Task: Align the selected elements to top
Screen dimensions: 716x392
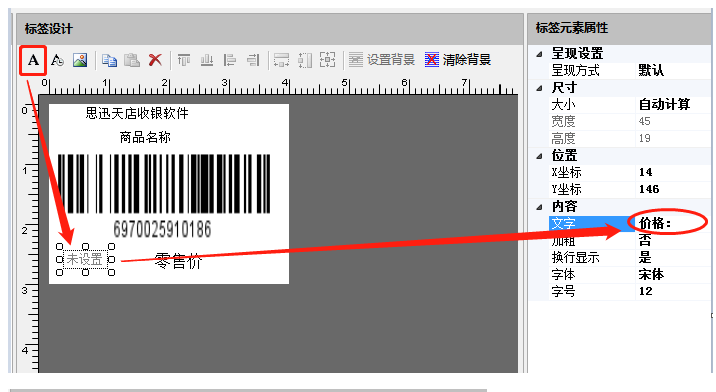Action: 184,60
